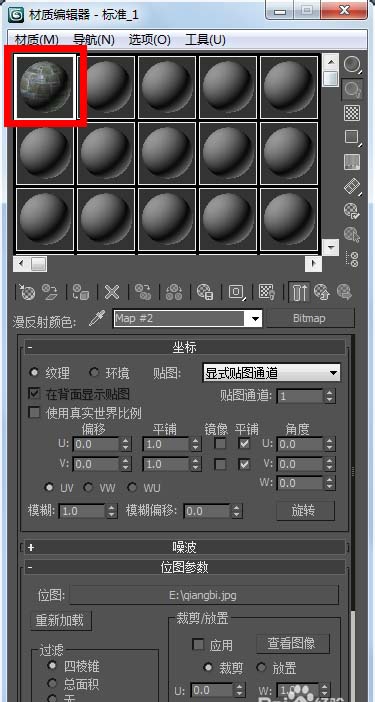Click the 贴图通道 spinner arrows
The height and width of the screenshot is (702, 375).
pyautogui.click(x=330, y=396)
